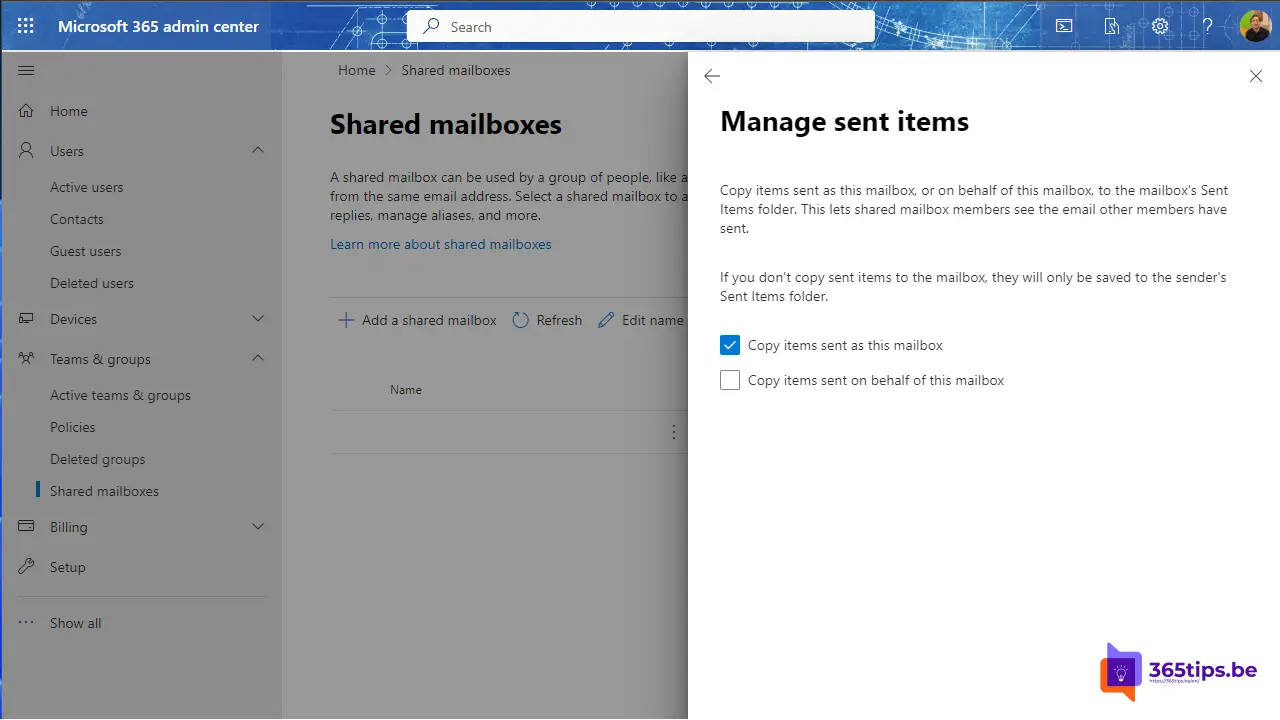
Task: Expand the Billing section
Action: click(257, 527)
